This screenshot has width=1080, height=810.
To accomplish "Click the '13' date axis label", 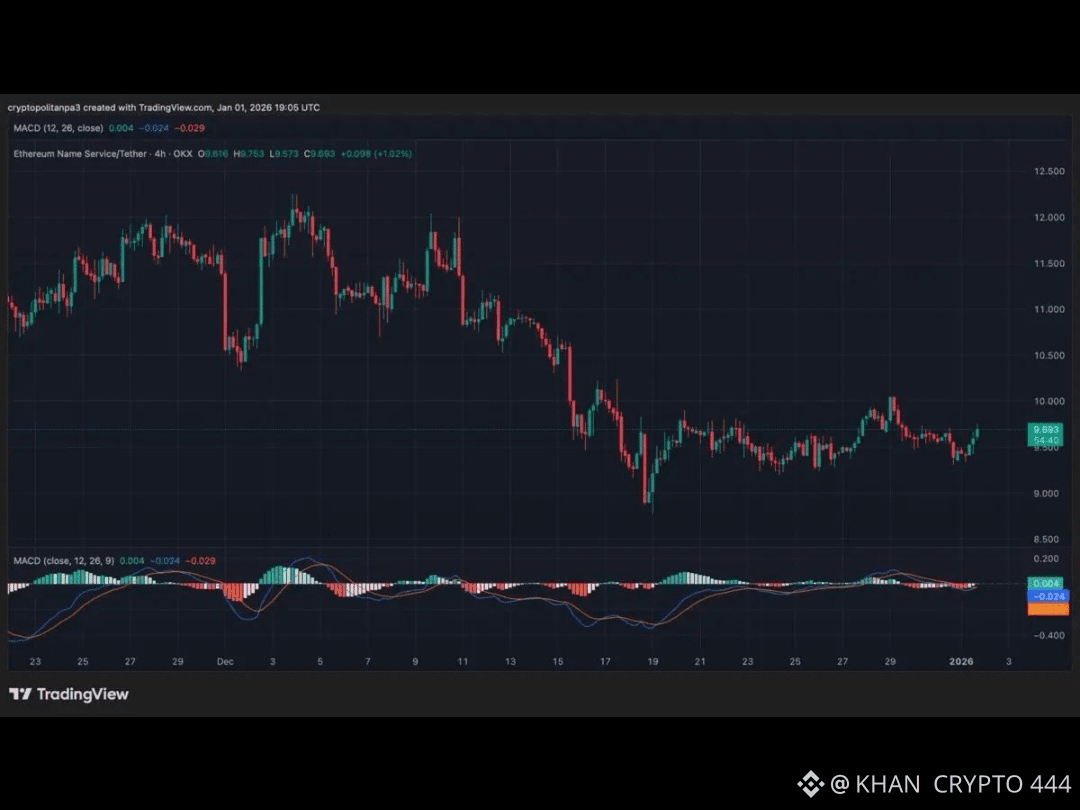I will coord(510,661).
